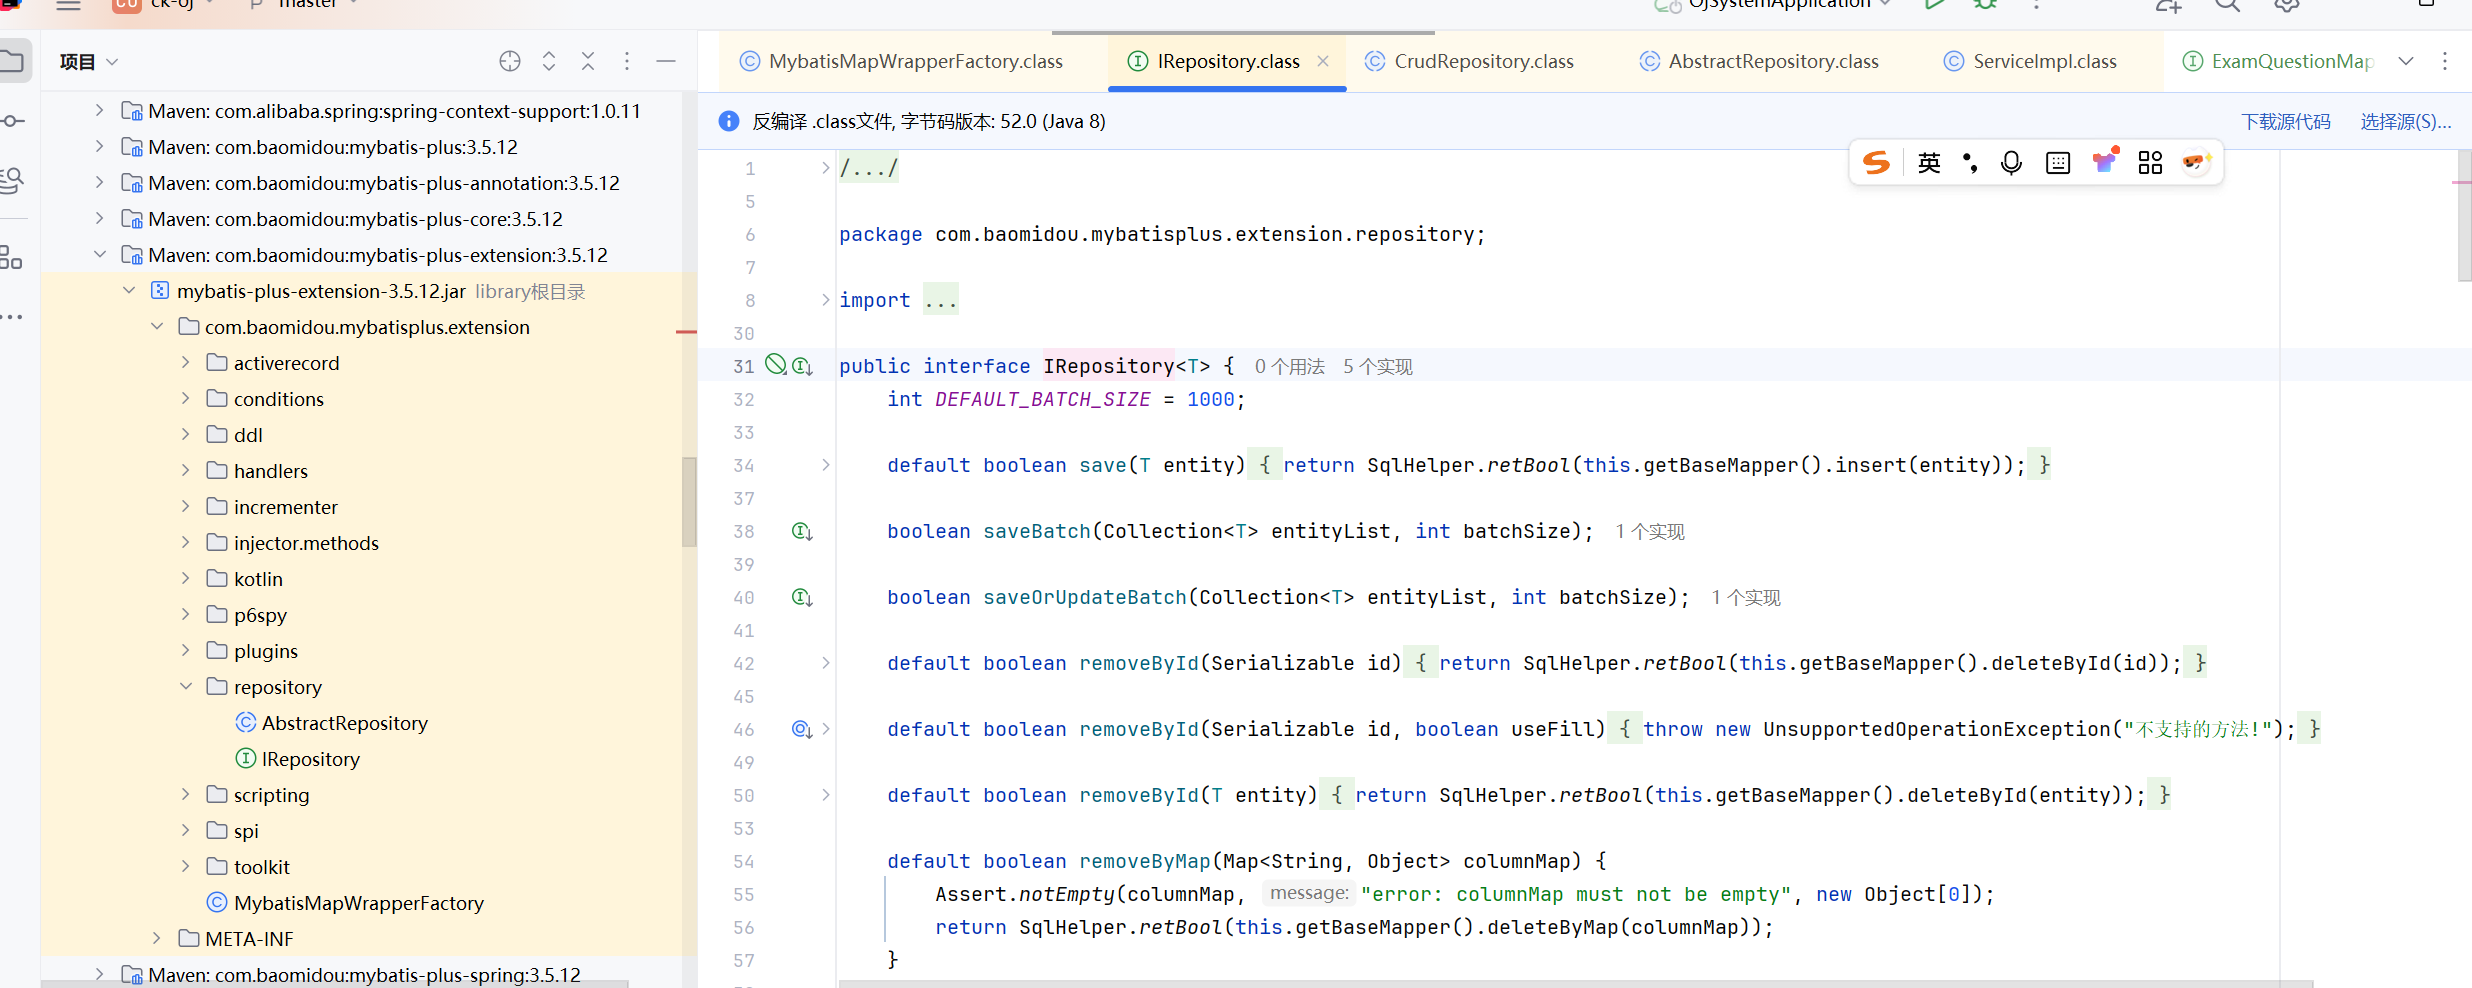
Task: Expand all project tree nodes
Action: coord(549,61)
